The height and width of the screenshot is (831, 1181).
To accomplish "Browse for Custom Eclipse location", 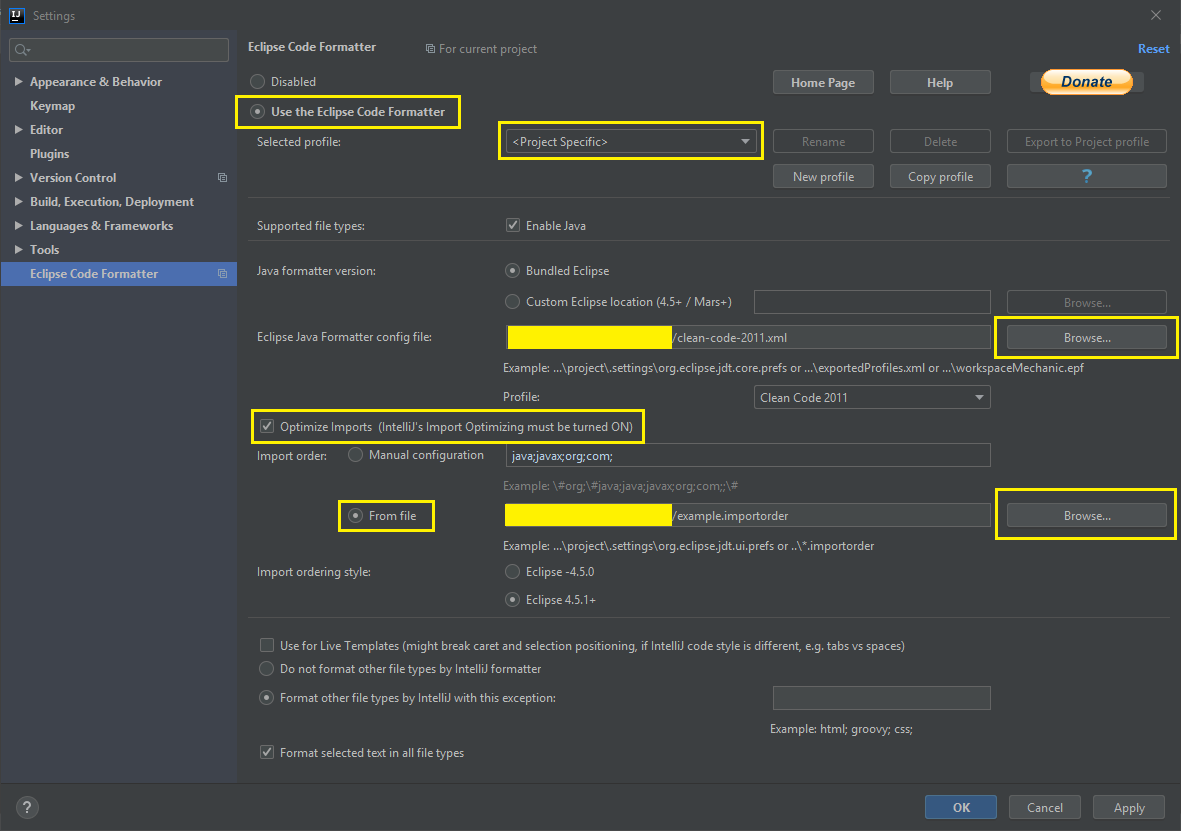I will point(1086,302).
